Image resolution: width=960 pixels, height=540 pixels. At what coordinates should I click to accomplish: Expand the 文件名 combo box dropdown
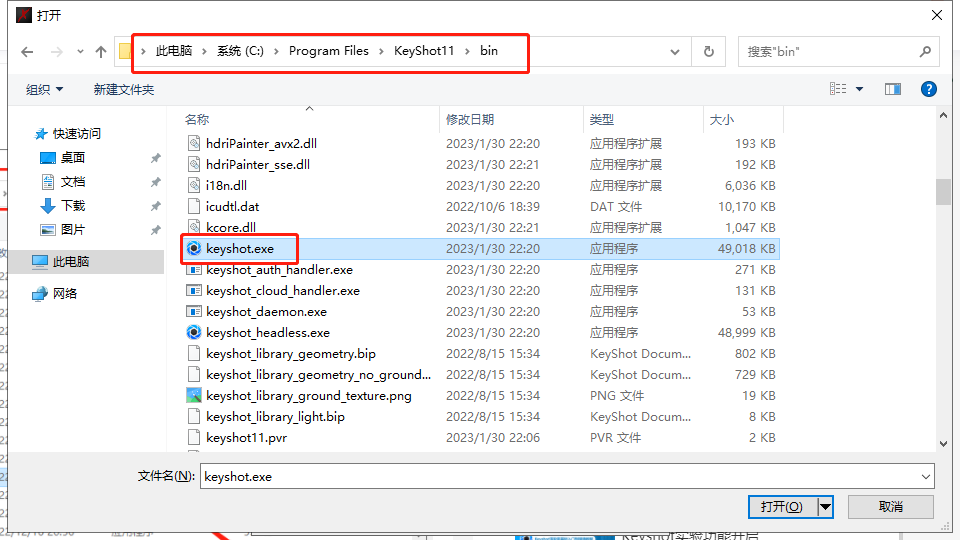925,476
